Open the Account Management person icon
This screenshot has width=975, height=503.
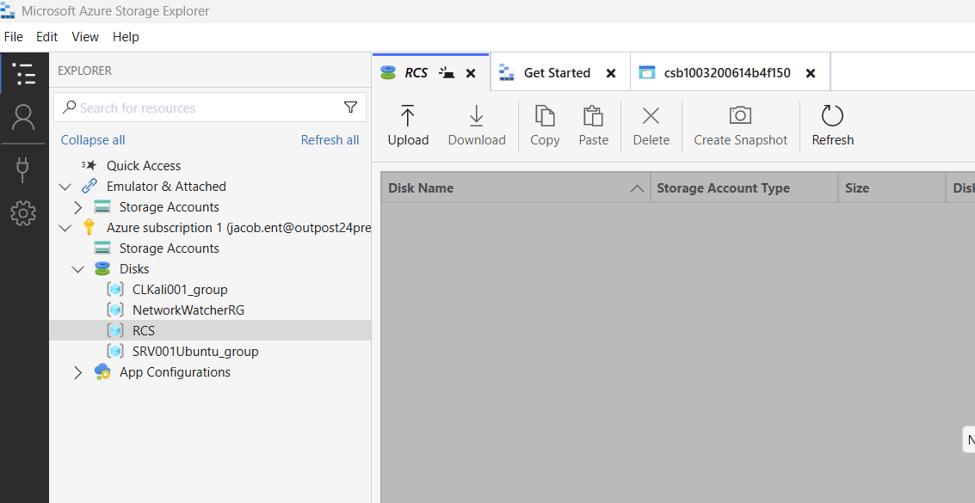point(24,118)
